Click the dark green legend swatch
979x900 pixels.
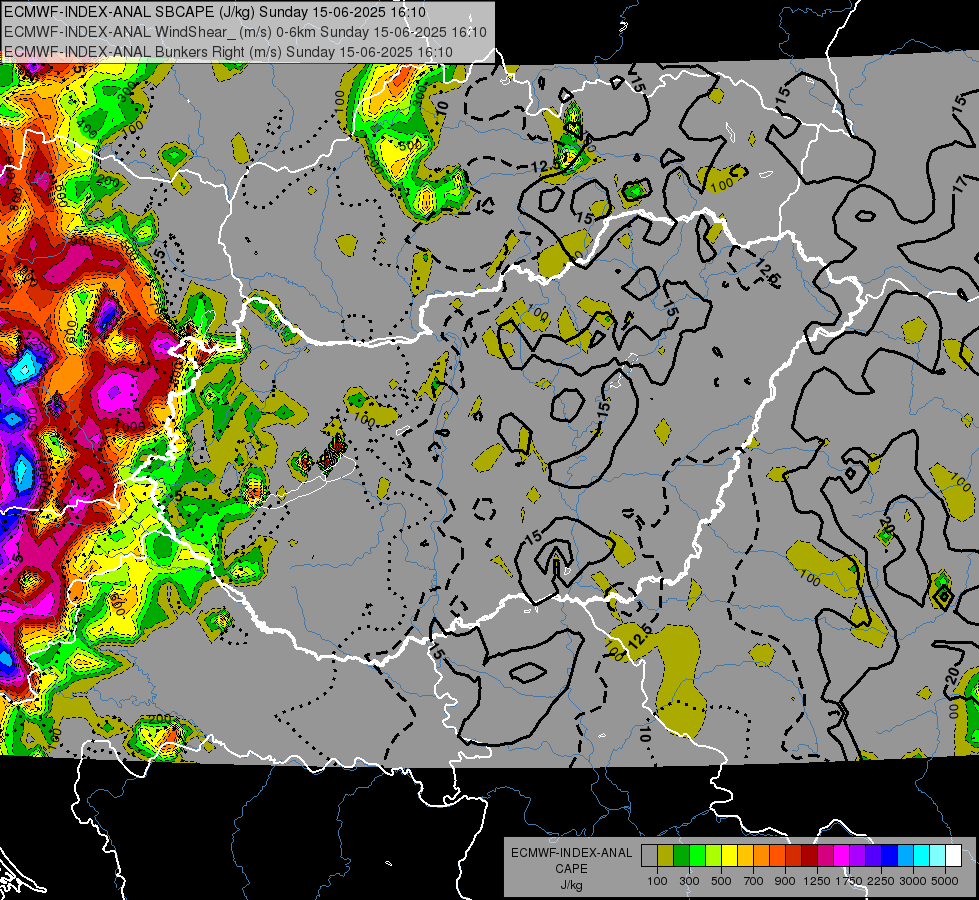click(681, 856)
